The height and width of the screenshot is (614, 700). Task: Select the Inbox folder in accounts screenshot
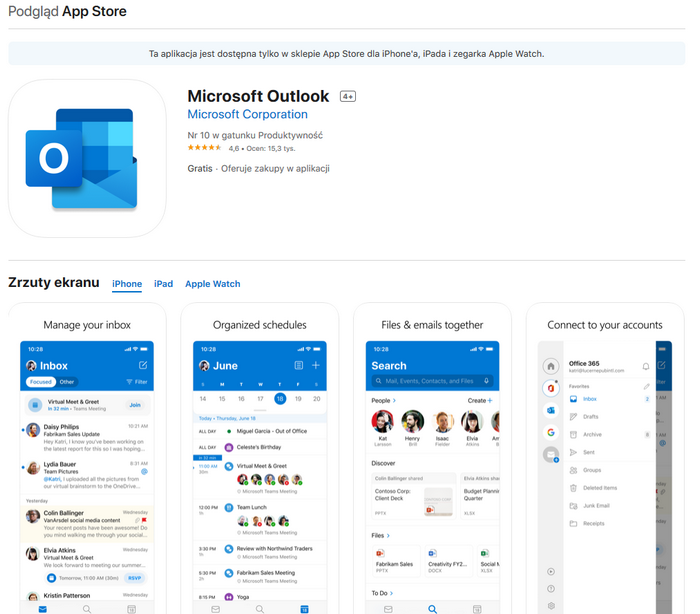point(609,399)
